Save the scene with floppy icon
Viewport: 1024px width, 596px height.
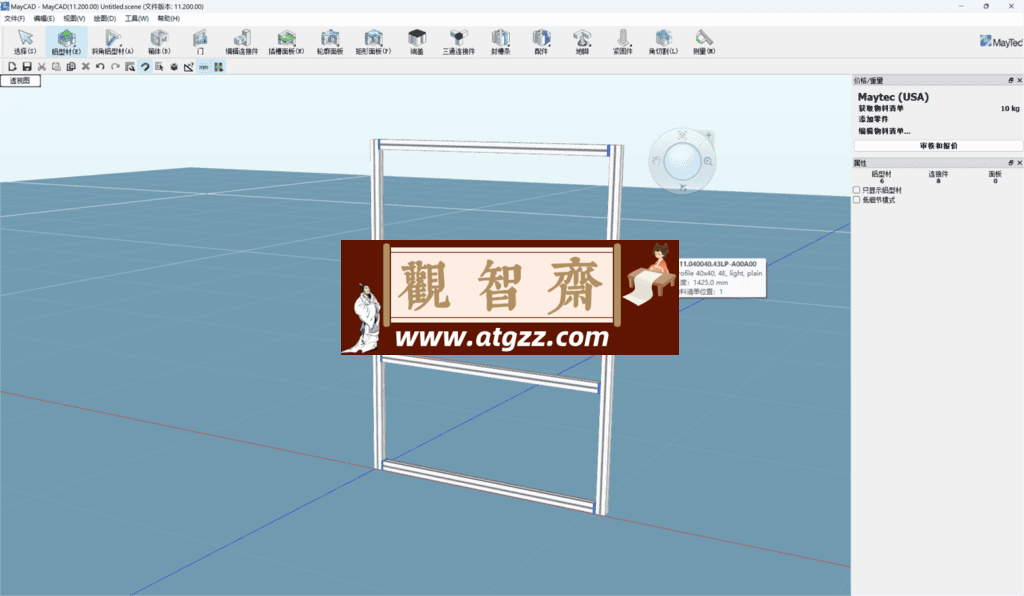[27, 67]
